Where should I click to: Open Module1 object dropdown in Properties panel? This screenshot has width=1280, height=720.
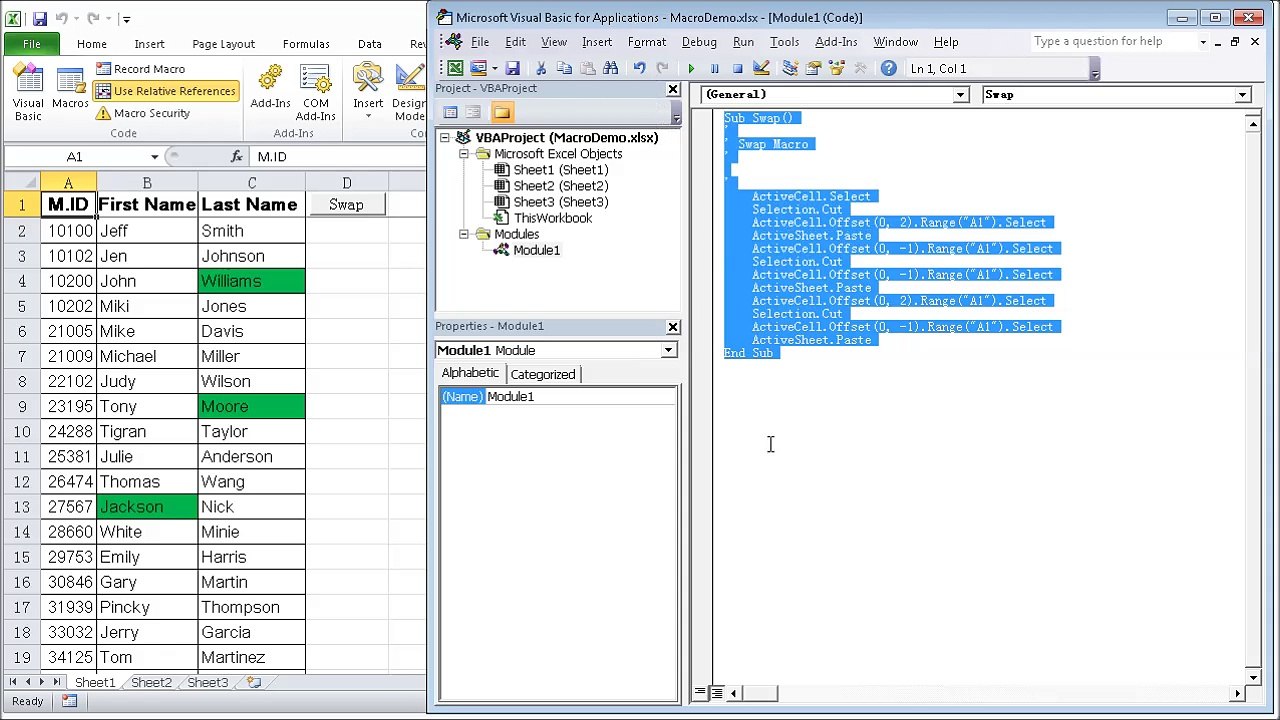(x=668, y=350)
